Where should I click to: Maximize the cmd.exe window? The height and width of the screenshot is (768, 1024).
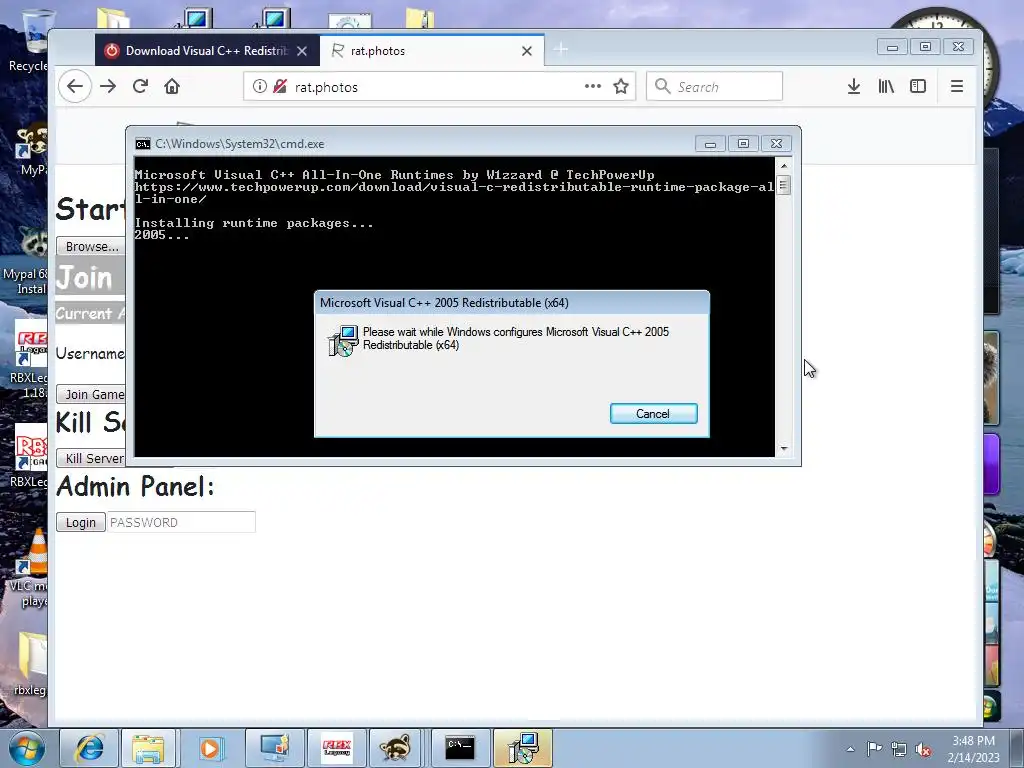(743, 144)
